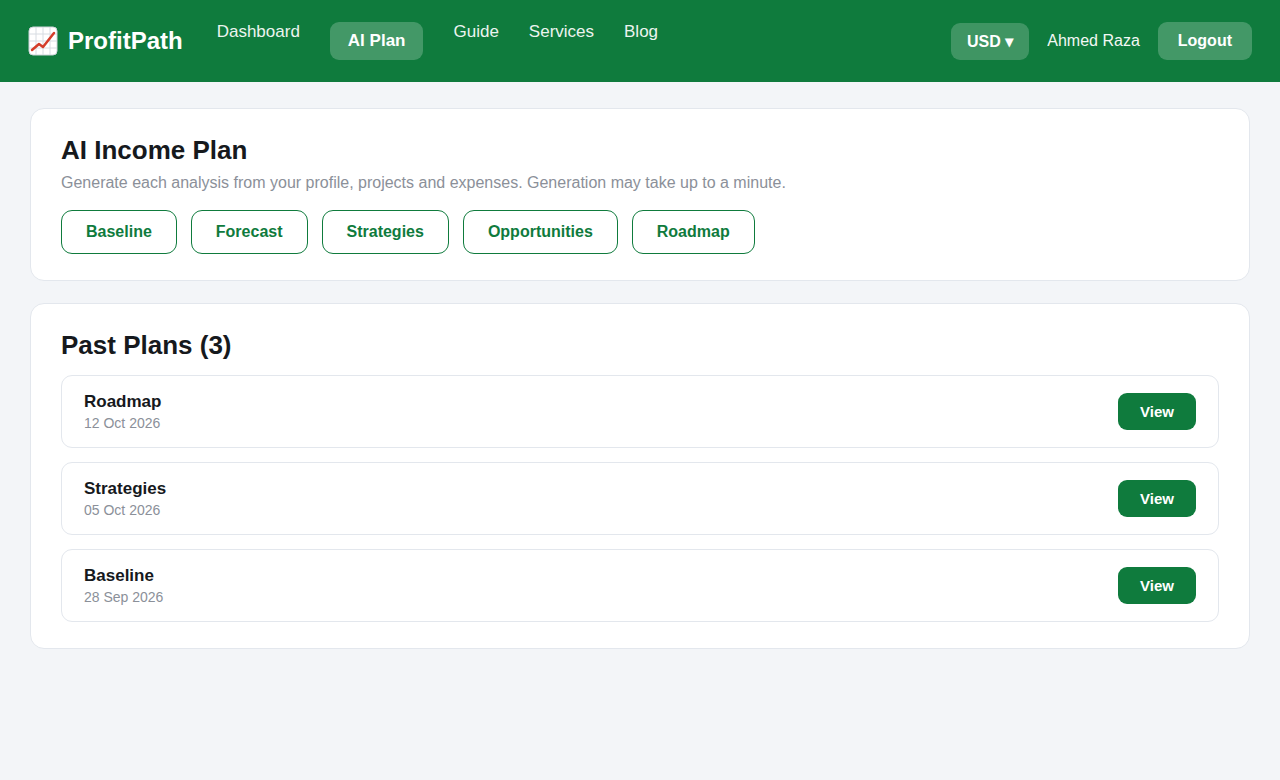Viewport: 1280px width, 780px height.
Task: Open the Blog nav link
Action: click(x=641, y=32)
